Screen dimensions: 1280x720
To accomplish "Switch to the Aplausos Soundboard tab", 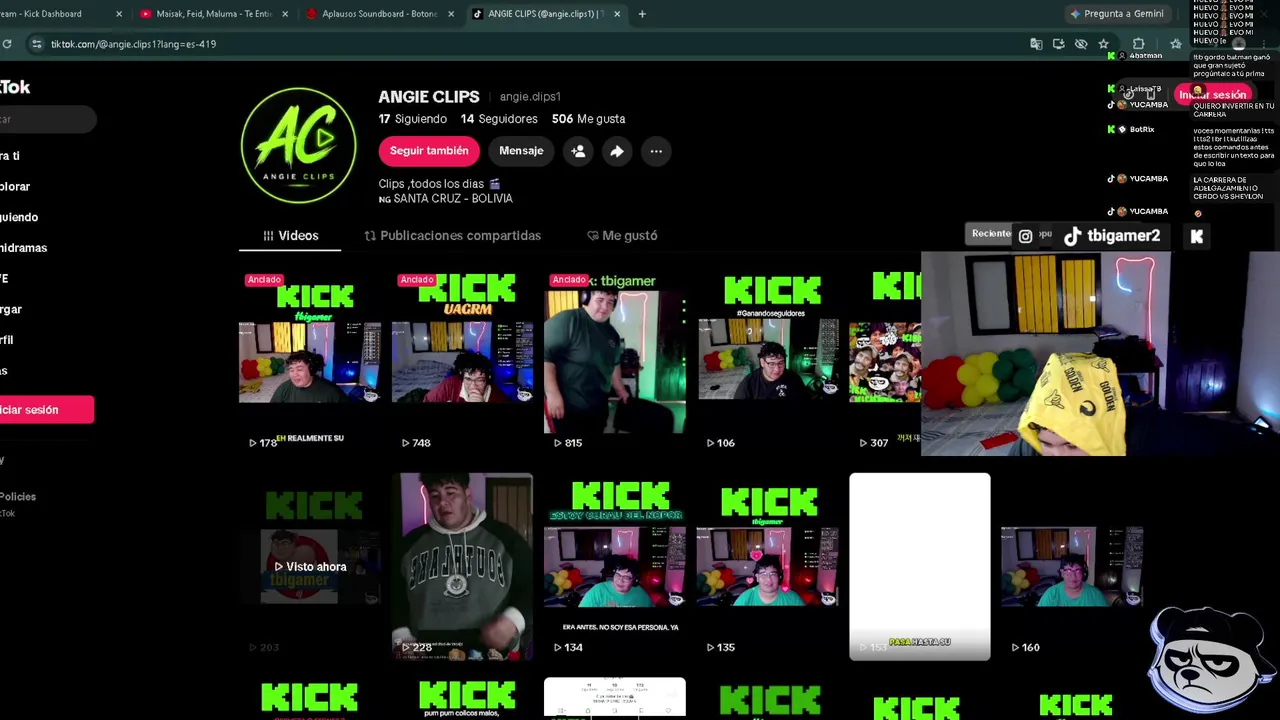I will pos(380,14).
